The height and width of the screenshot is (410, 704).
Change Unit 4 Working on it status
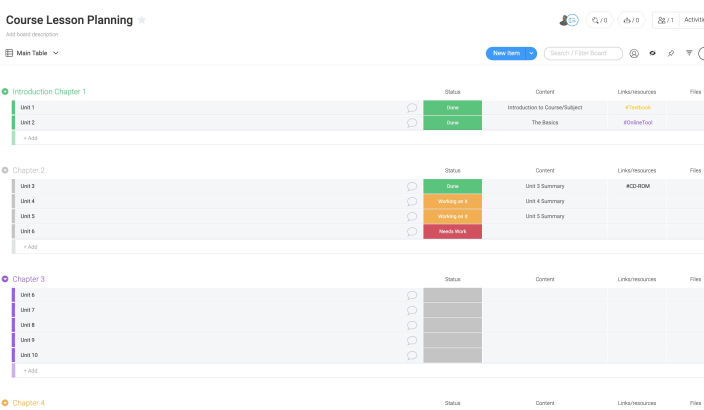(x=453, y=201)
